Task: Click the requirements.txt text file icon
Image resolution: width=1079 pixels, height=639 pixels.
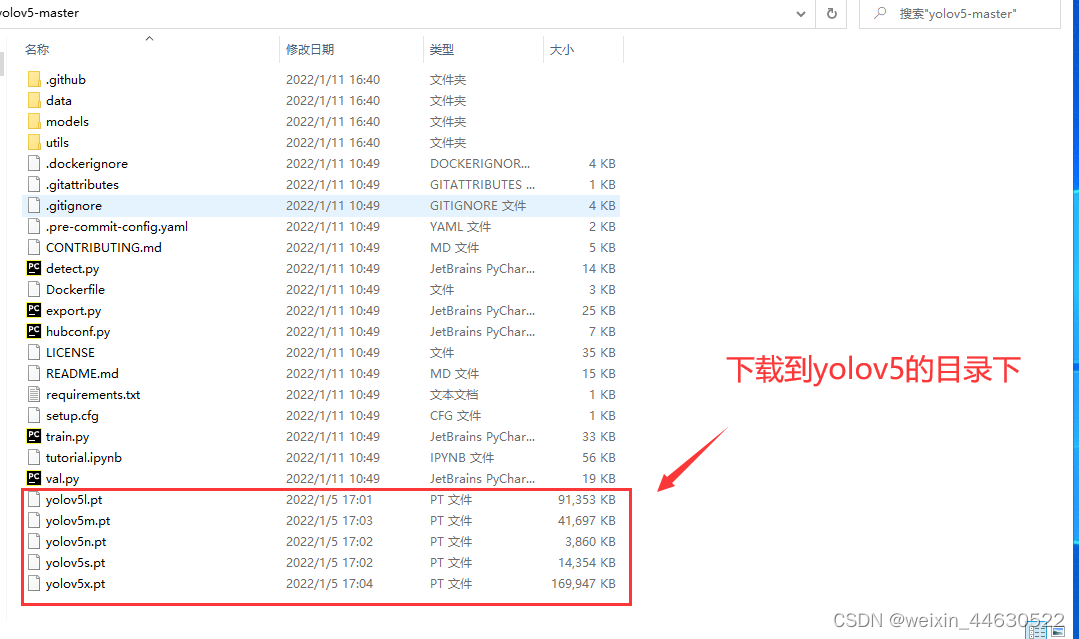Action: click(34, 394)
